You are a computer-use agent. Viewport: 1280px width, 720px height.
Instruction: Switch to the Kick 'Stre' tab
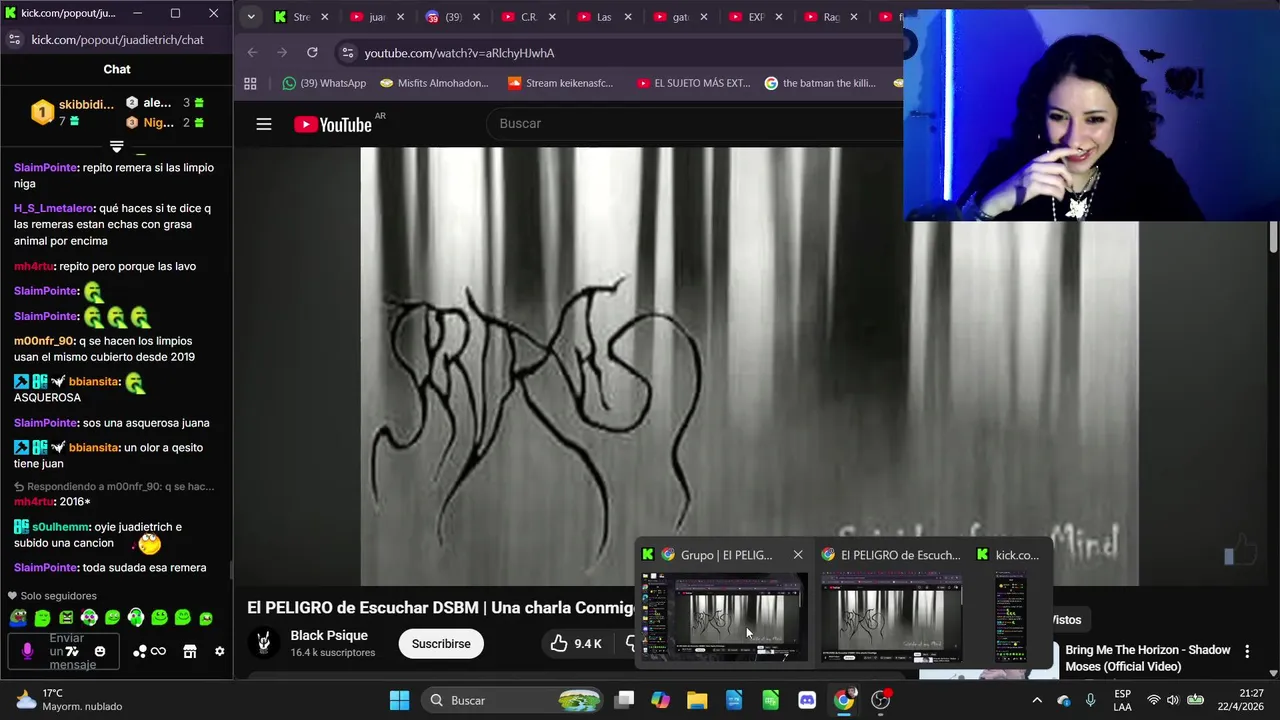pos(301,17)
